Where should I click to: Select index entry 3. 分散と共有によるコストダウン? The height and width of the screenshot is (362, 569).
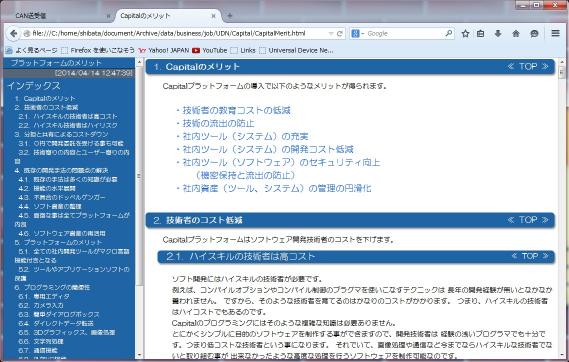click(x=61, y=134)
